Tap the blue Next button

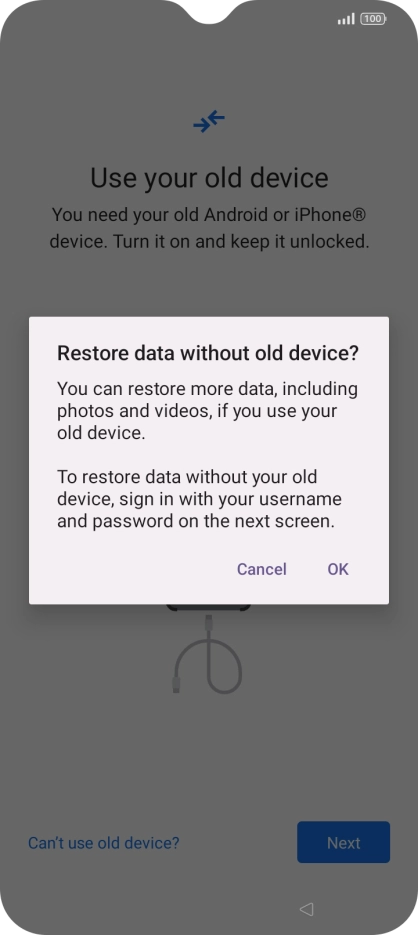tap(343, 842)
